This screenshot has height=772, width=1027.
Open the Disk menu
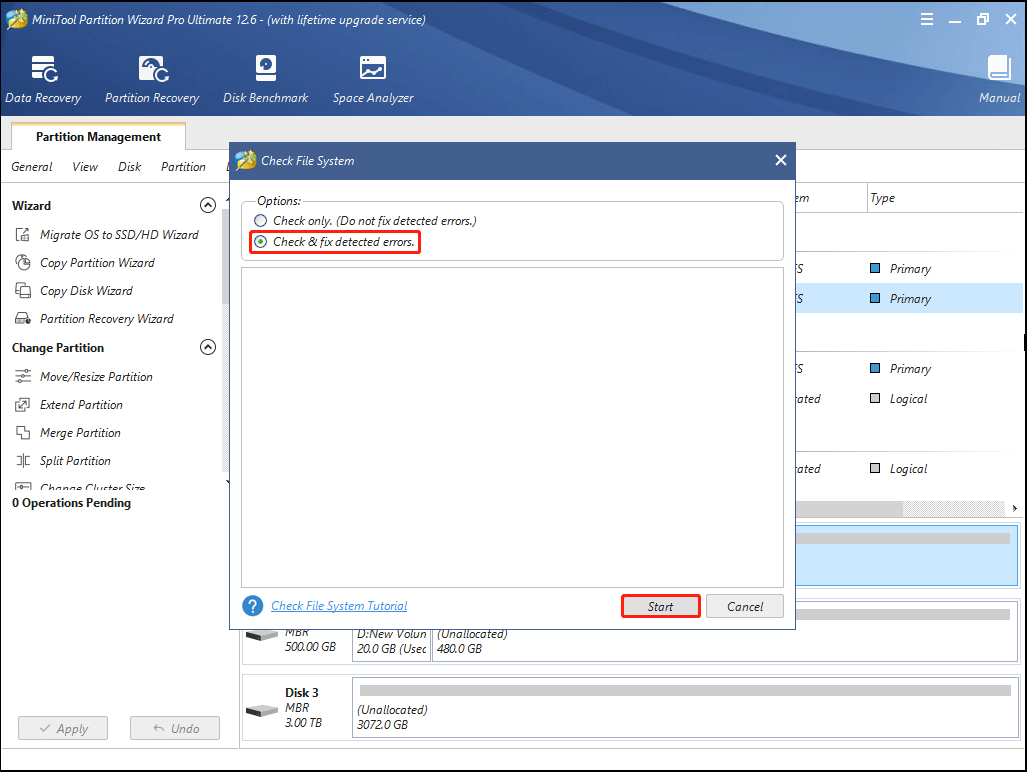click(x=130, y=167)
